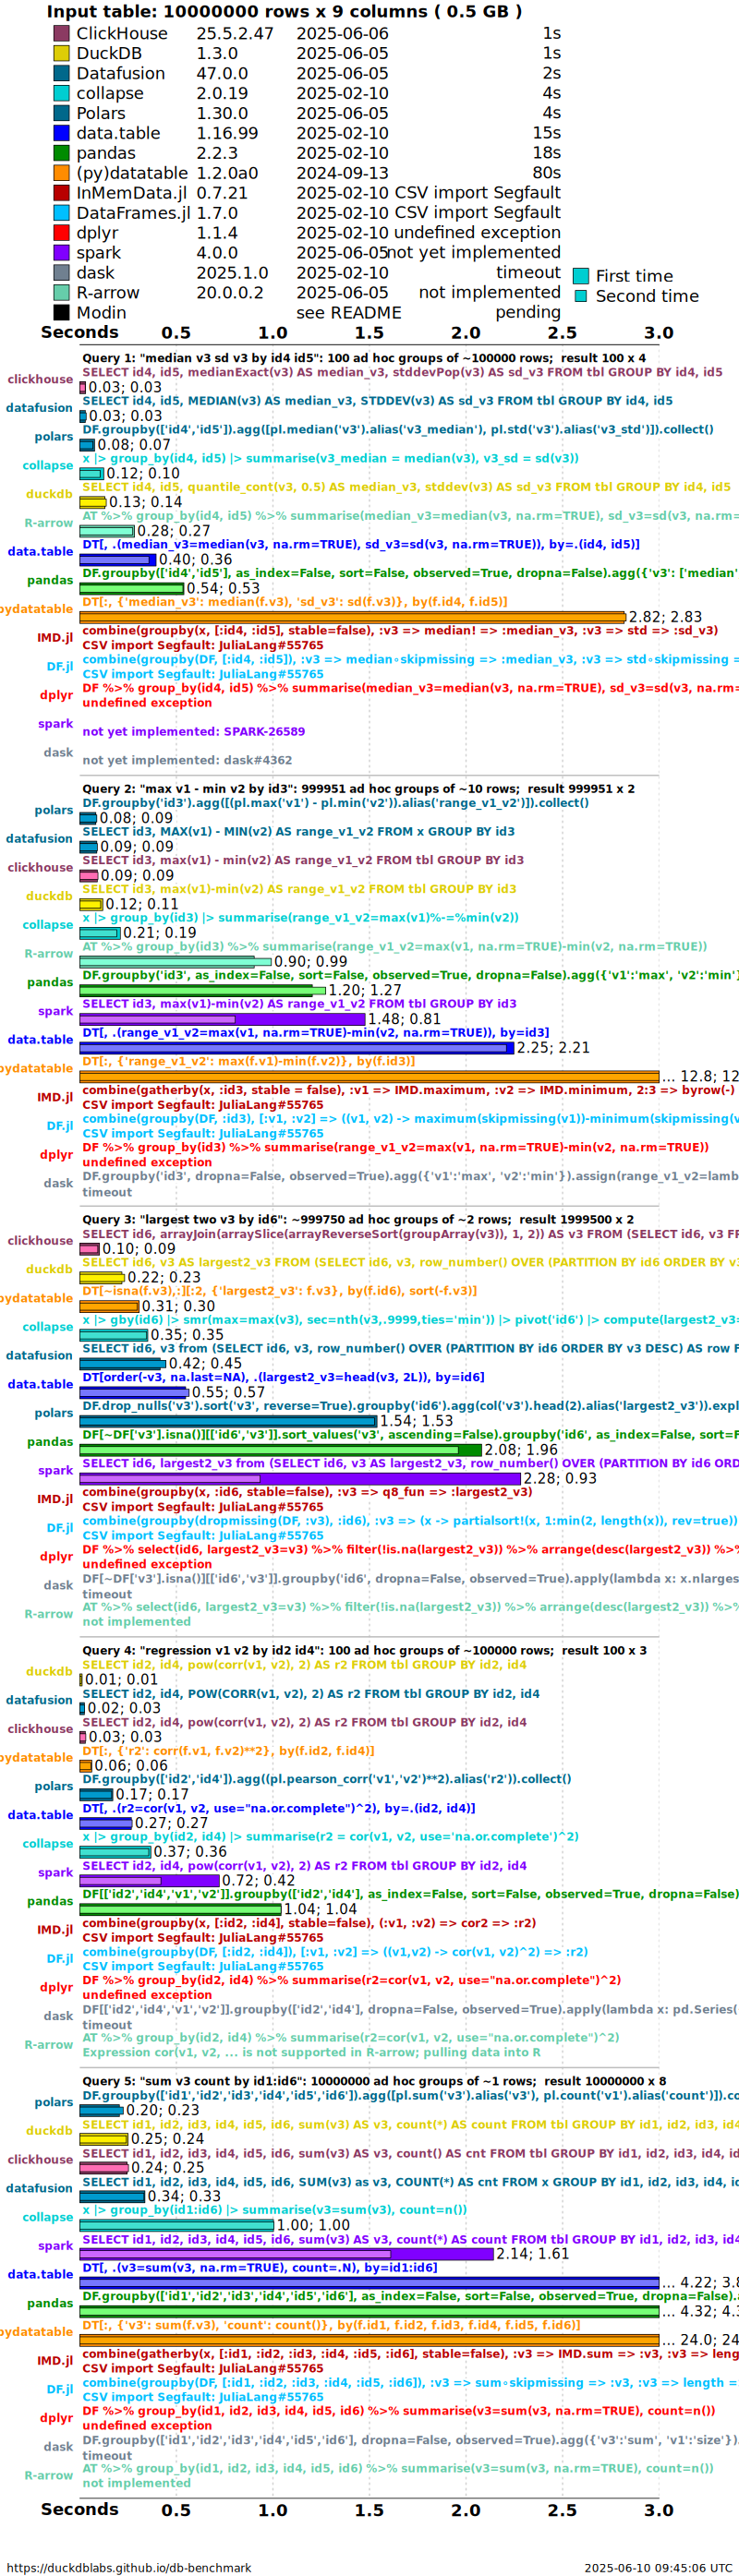Click the '2.28; 0.93' timing value
The image size is (739, 2576).
[x=560, y=1479]
